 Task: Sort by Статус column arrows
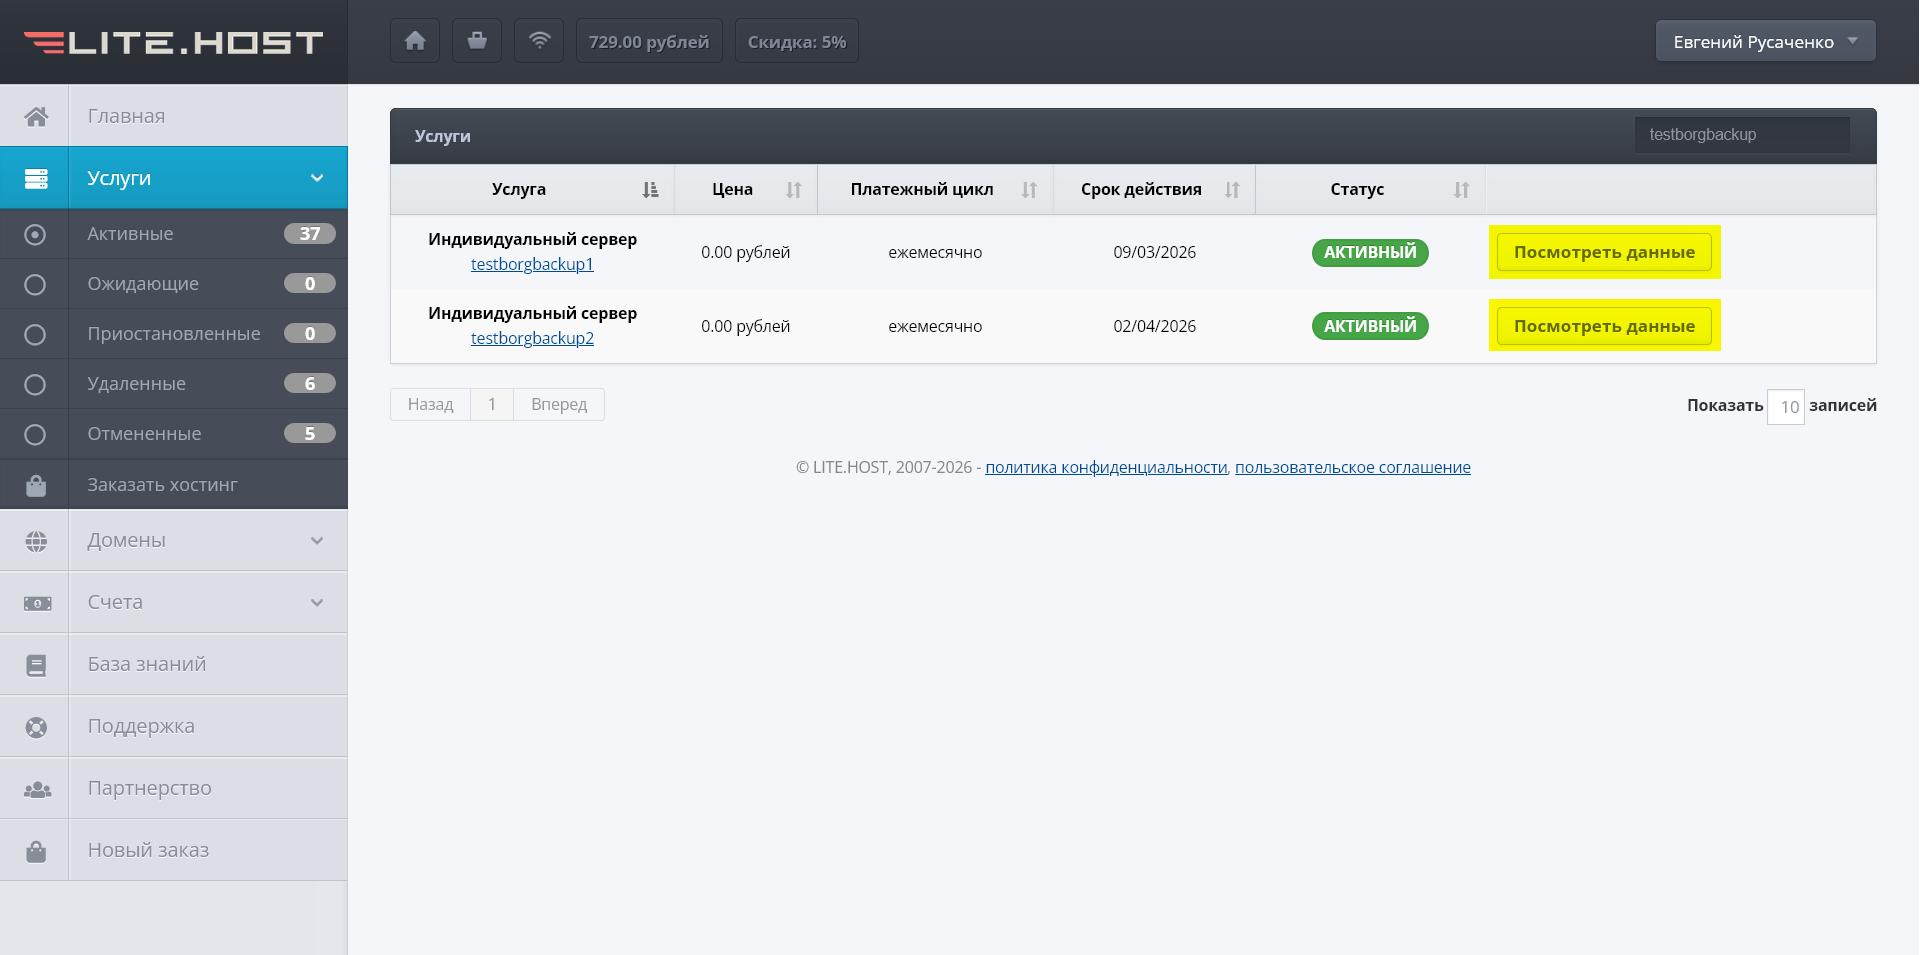click(x=1461, y=190)
